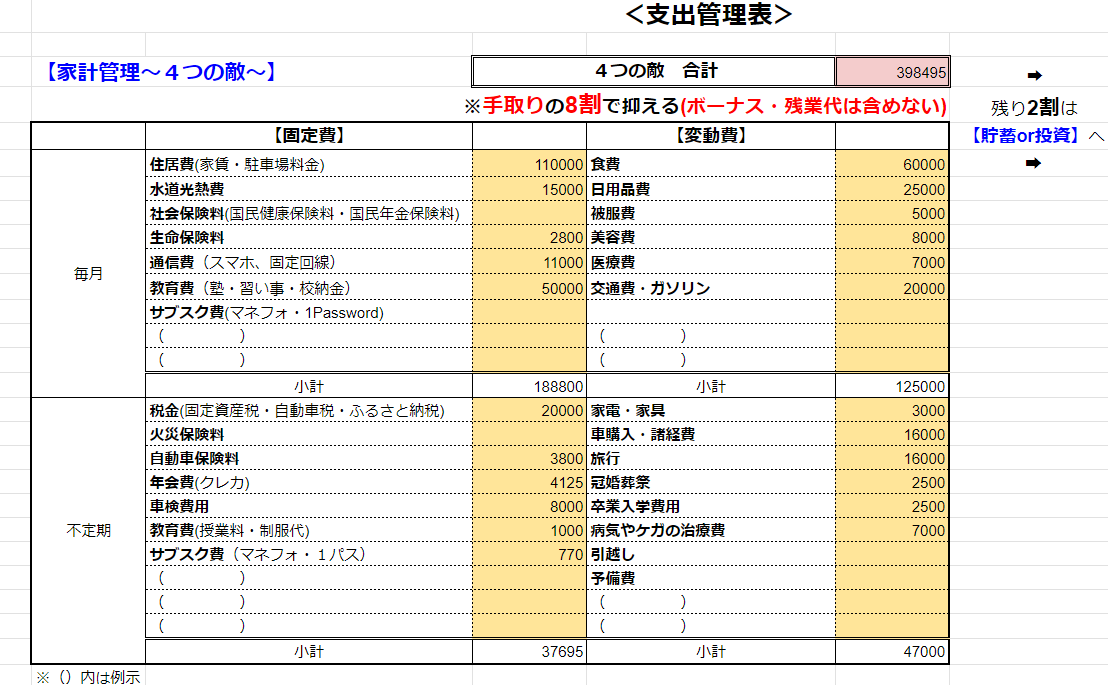
Task: Click the 食費 amount cell showing 60000
Action: tap(892, 164)
